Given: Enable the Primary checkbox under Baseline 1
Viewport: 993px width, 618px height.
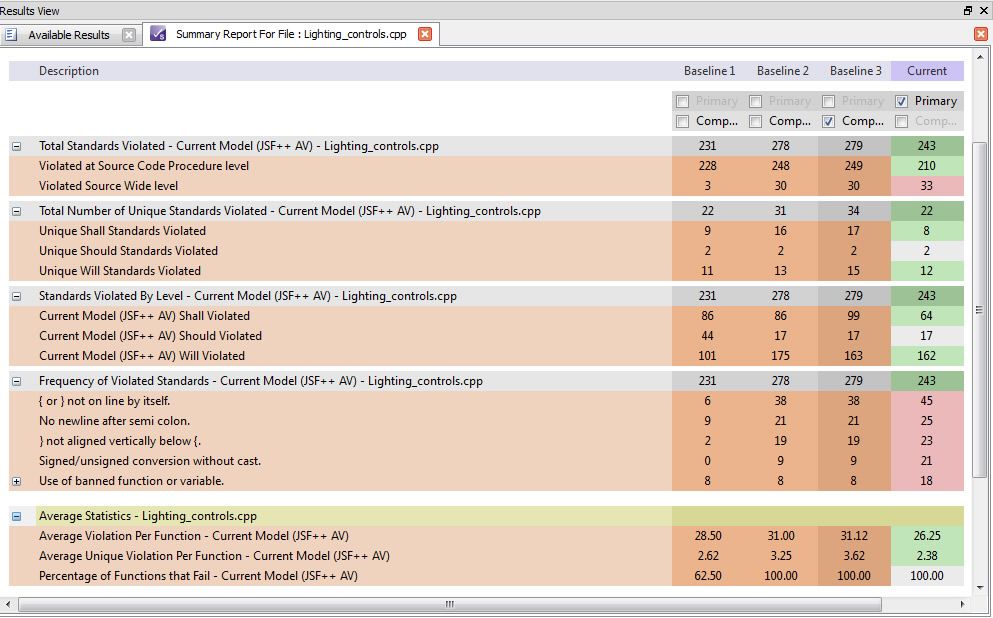Looking at the screenshot, I should (682, 101).
